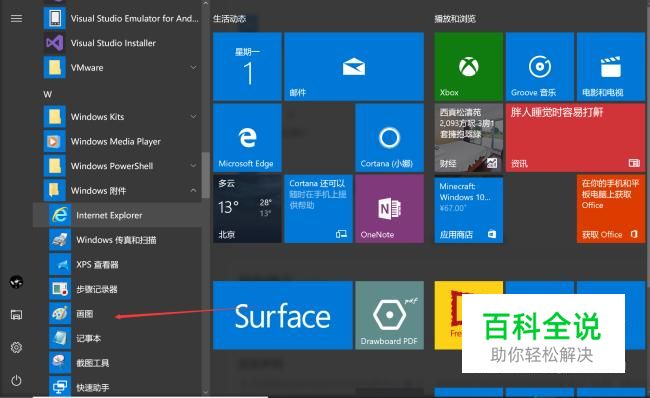Click the Power button icon

tap(16, 380)
